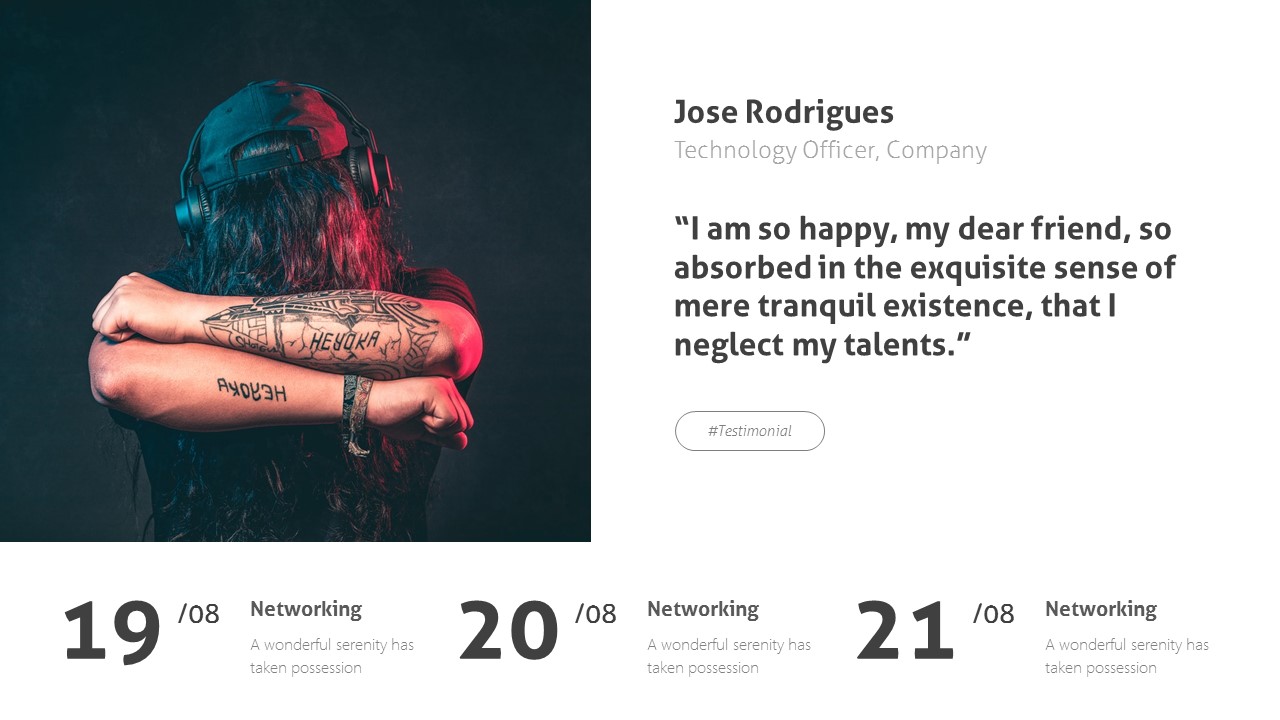Select the Jose Rodrigues name heading
Image resolution: width=1280 pixels, height=720 pixels.
pos(783,112)
